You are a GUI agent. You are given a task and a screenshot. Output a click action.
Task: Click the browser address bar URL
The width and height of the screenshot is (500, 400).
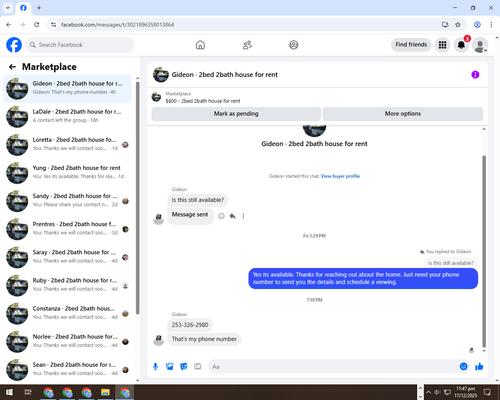pyautogui.click(x=117, y=25)
